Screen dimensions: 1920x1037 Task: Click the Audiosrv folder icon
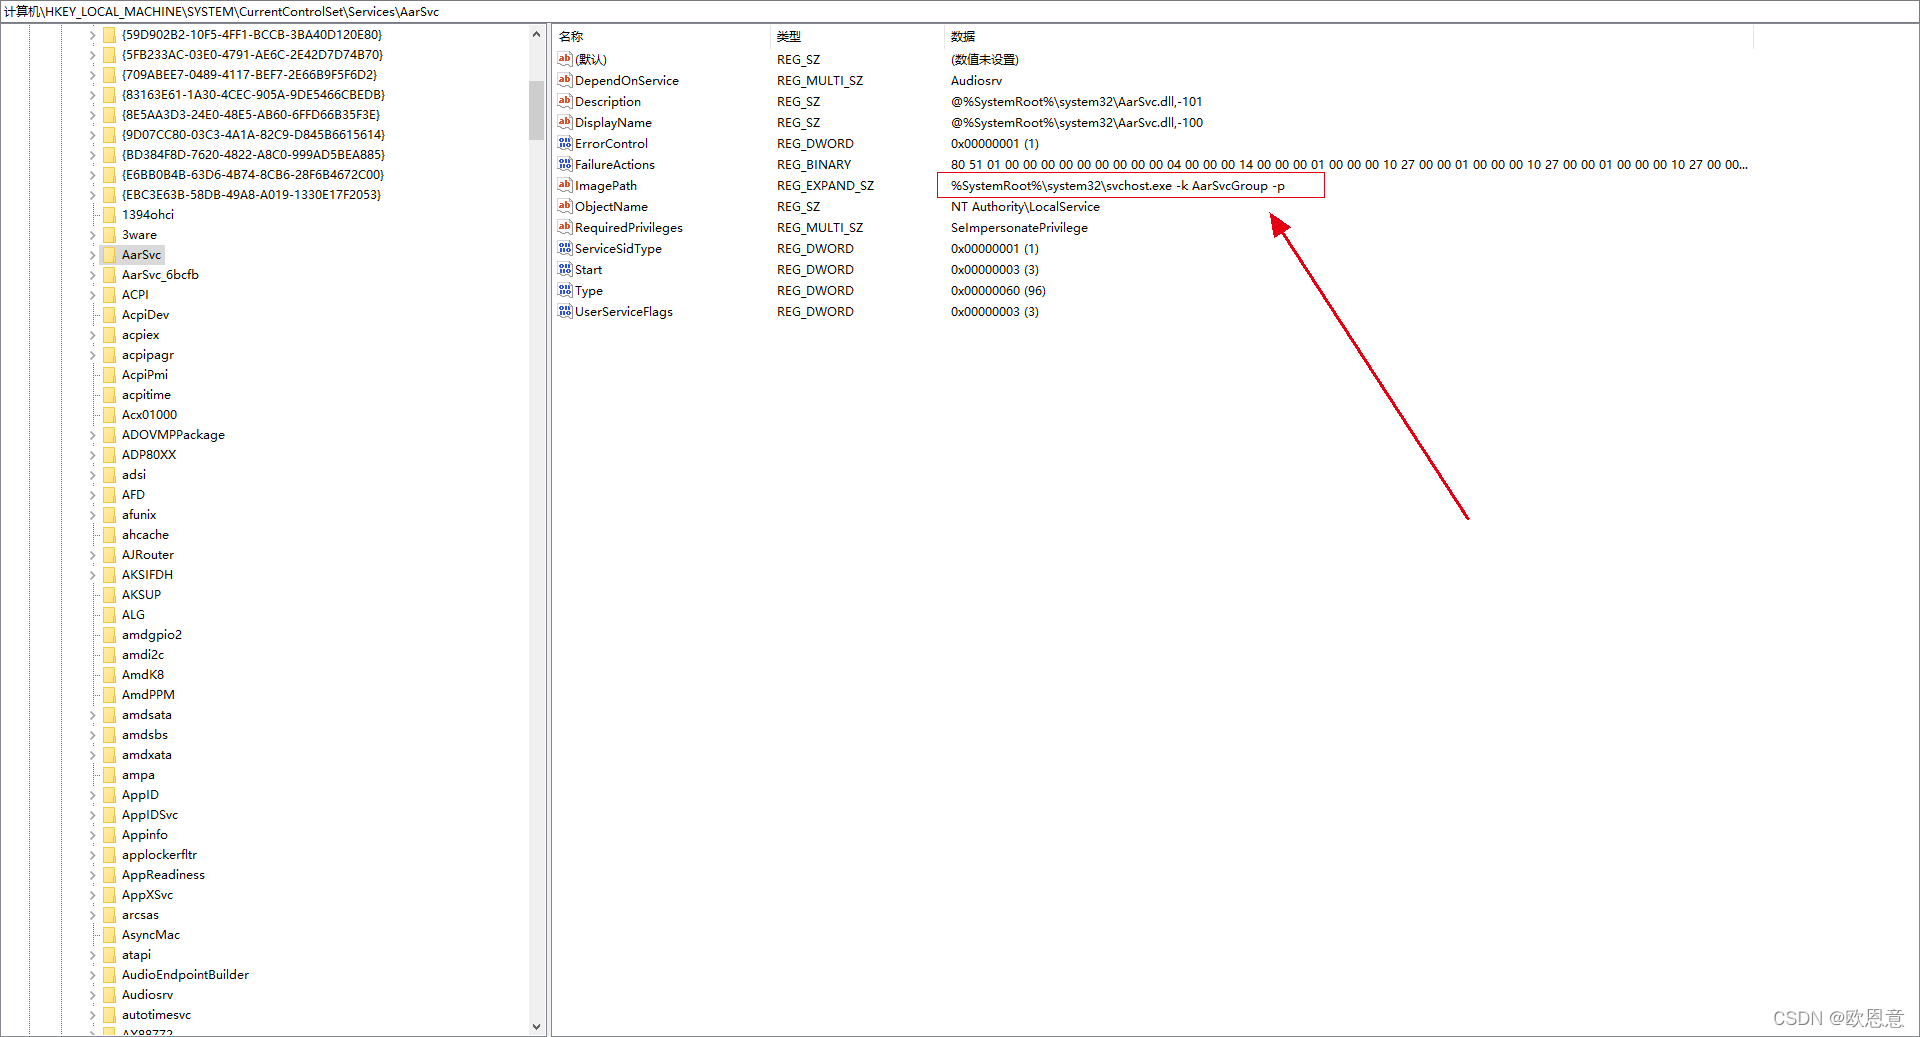(109, 995)
